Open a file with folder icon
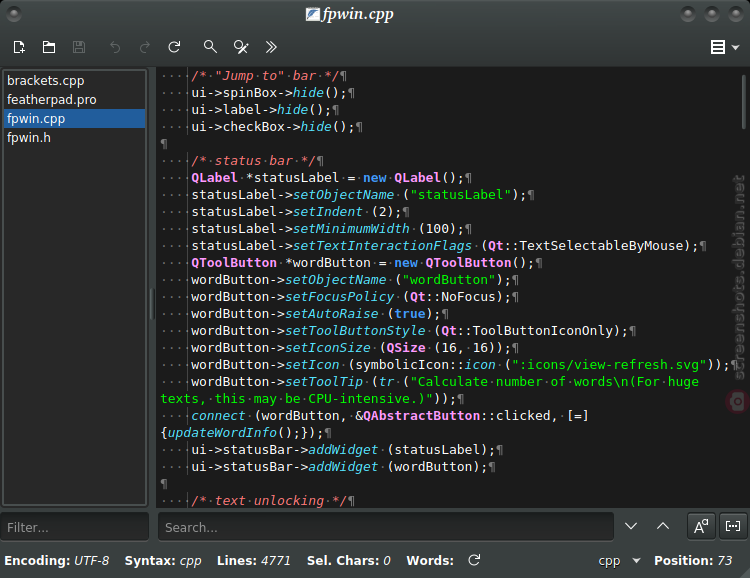Viewport: 750px width, 578px height. click(49, 47)
